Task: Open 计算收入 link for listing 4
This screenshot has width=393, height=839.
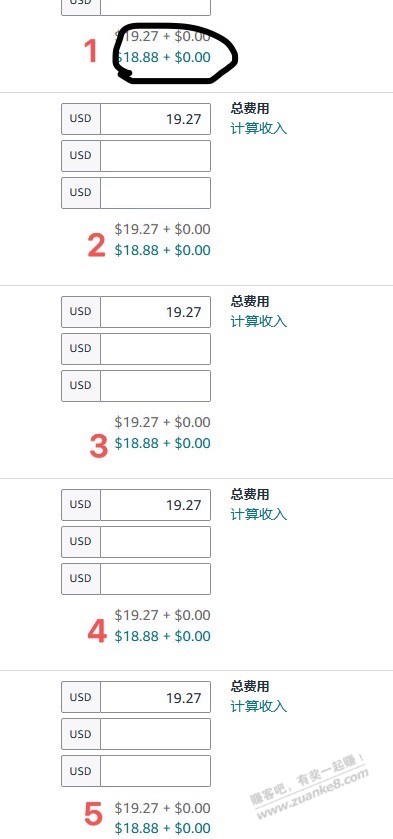Action: tap(259, 514)
